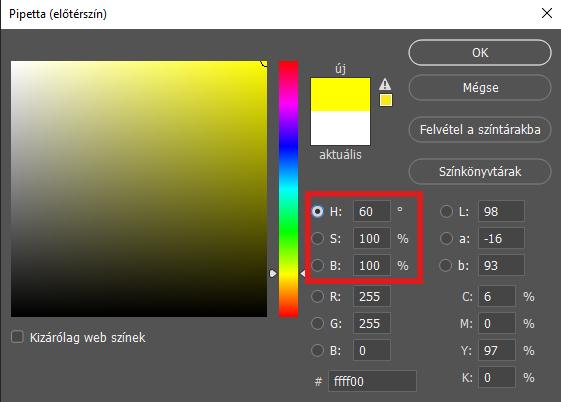
Task: Click the Mégse cancel button
Action: click(x=480, y=88)
